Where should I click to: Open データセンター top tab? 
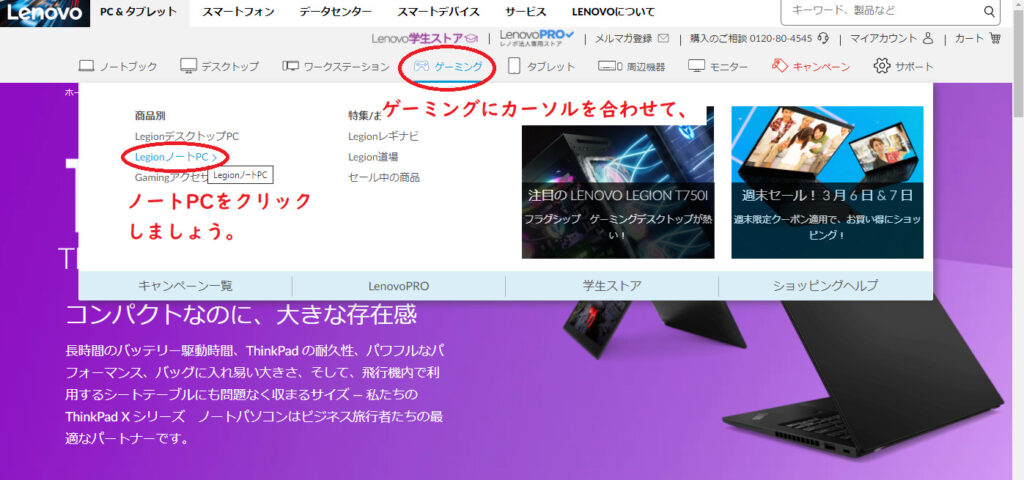click(x=336, y=12)
